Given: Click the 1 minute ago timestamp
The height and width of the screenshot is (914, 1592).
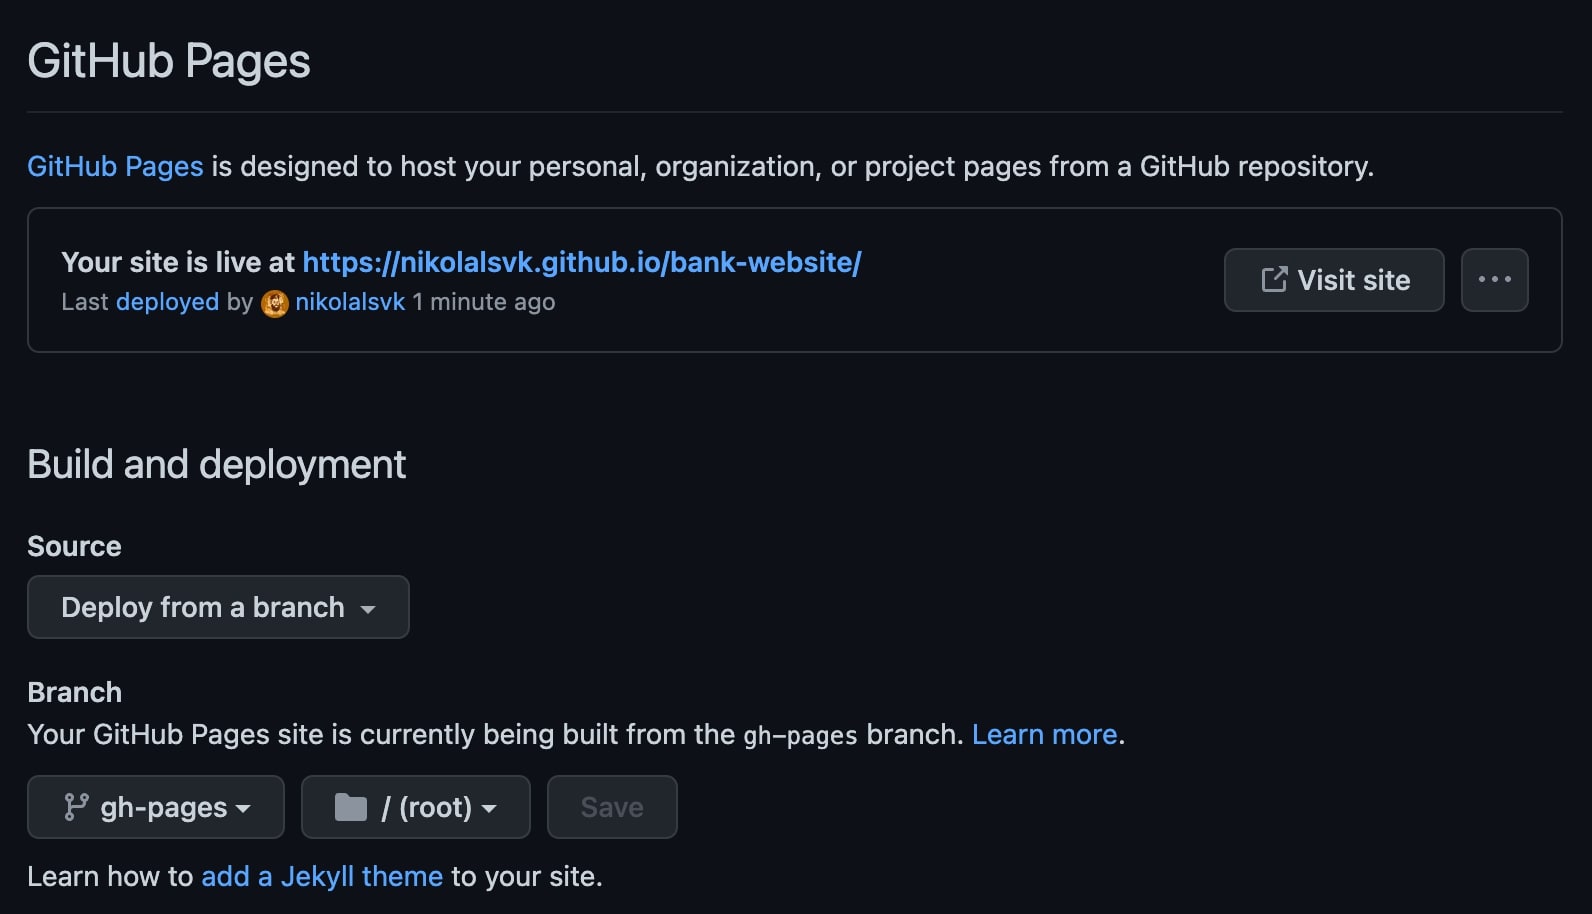Looking at the screenshot, I should (x=484, y=302).
